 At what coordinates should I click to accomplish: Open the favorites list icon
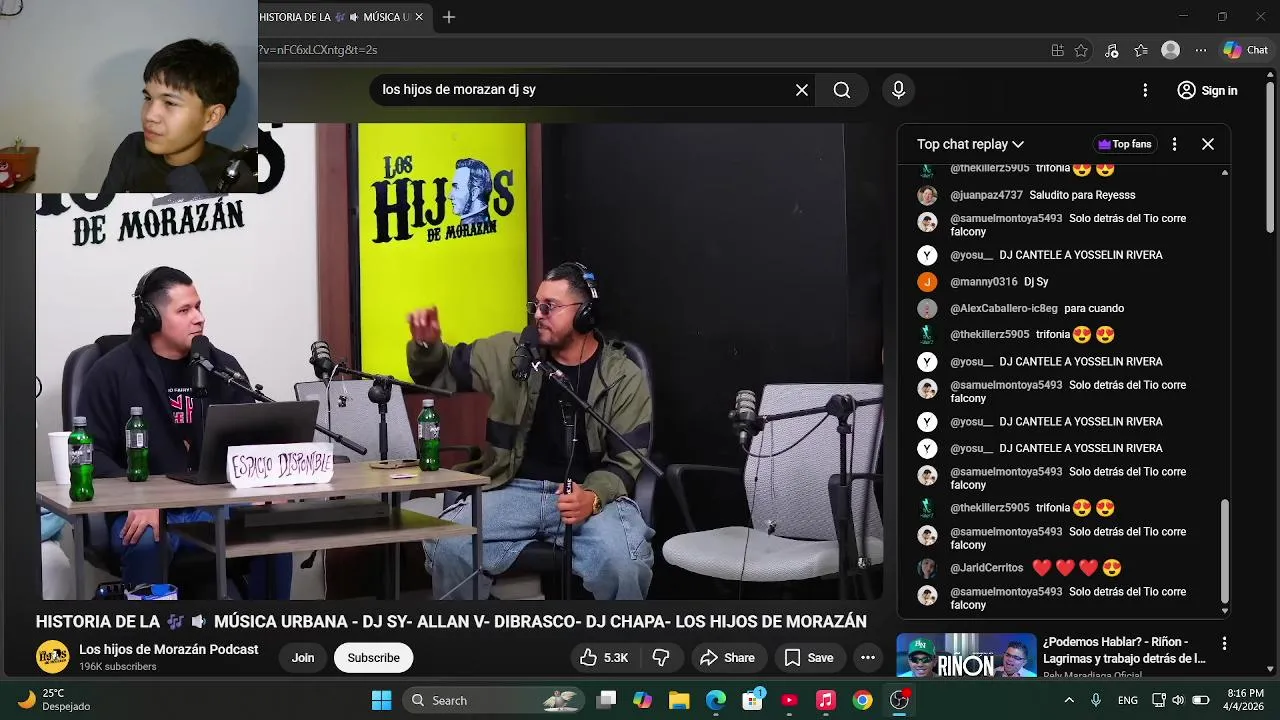point(1141,50)
